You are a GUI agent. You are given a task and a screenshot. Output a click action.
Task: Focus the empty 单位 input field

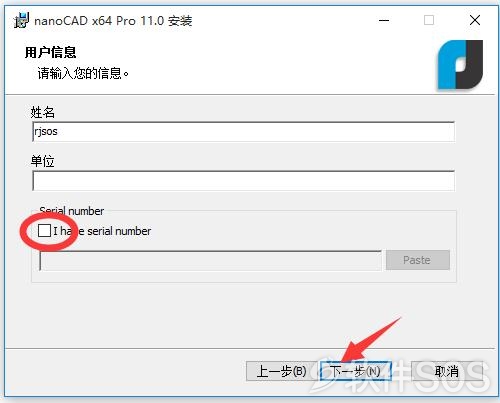244,181
